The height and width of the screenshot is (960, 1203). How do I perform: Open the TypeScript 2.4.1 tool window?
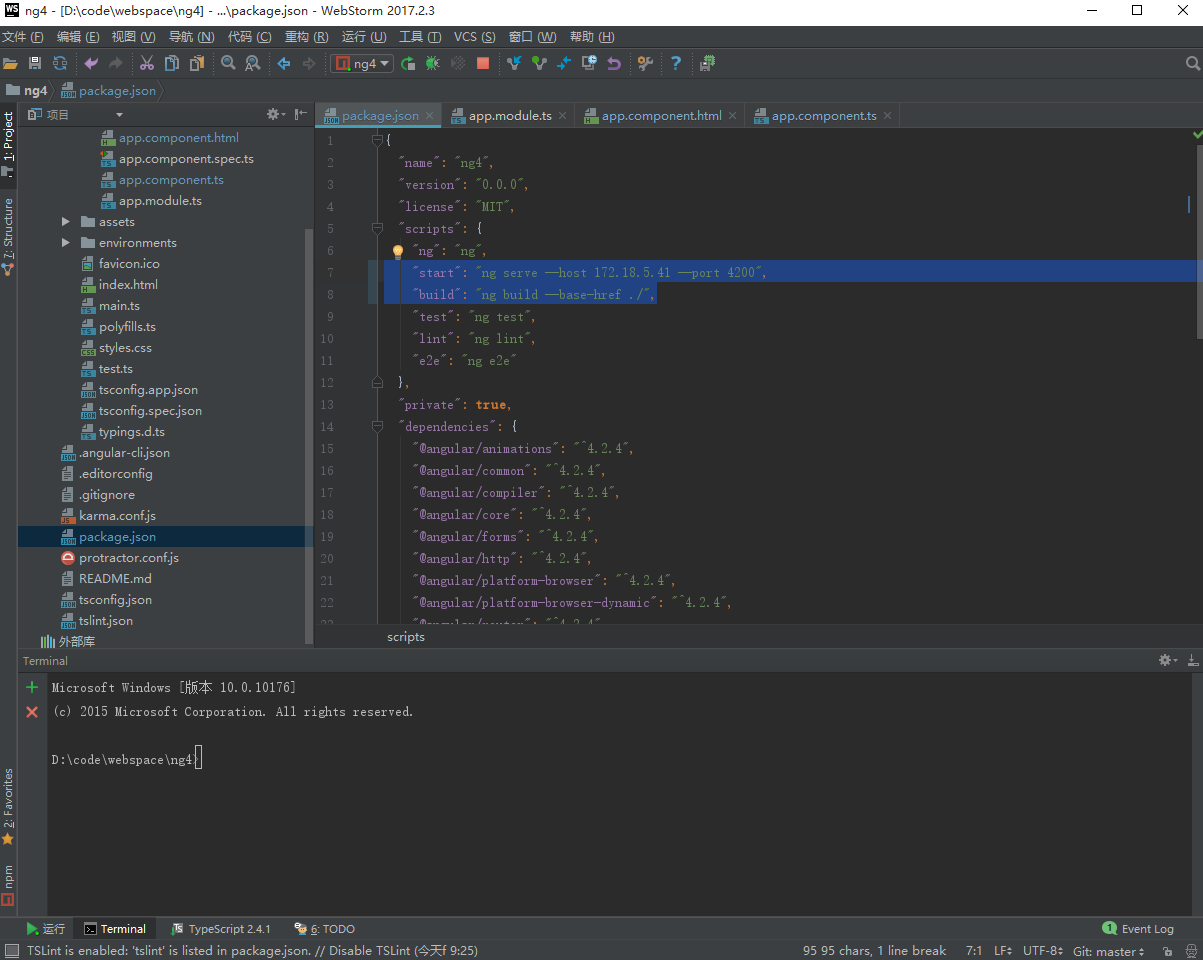tap(221, 929)
